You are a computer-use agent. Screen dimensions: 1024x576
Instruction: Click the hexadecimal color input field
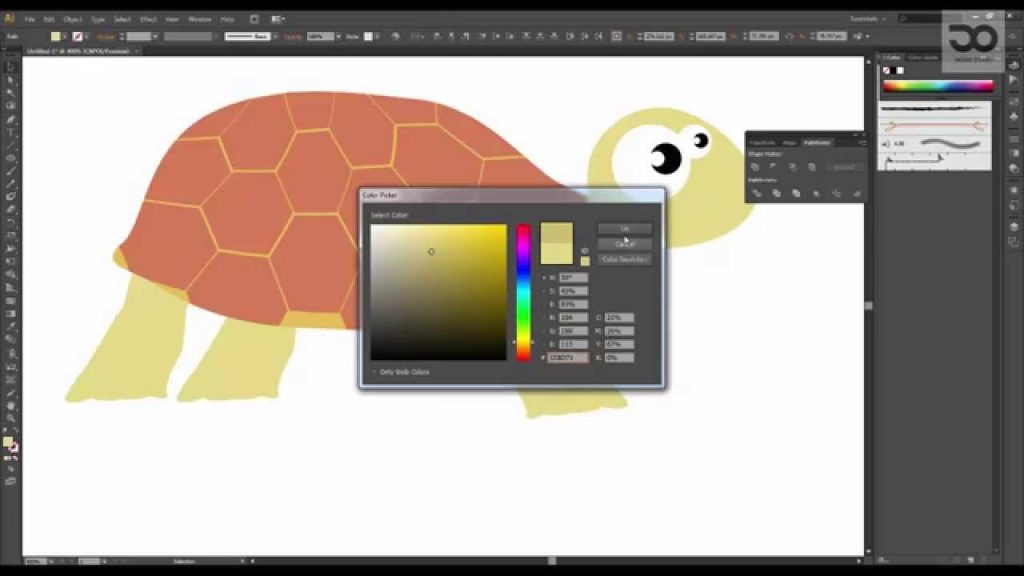(x=568, y=358)
